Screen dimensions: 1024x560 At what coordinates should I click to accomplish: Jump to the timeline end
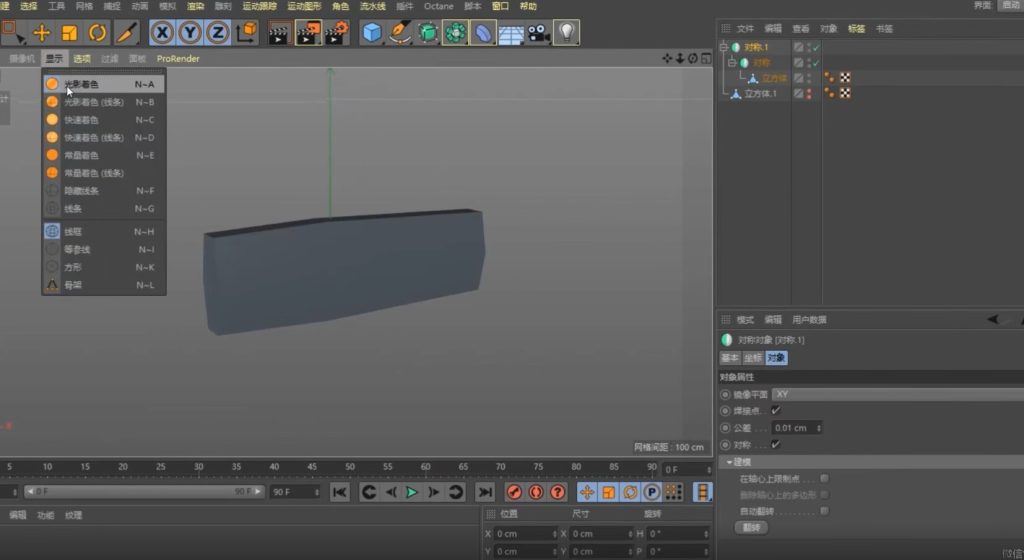point(485,492)
